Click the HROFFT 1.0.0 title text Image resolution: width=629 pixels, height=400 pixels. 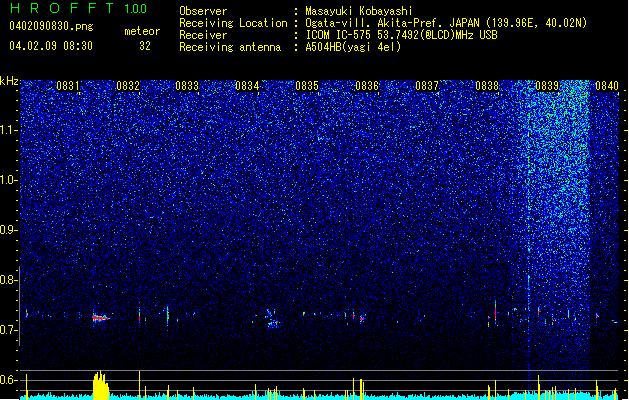(78, 8)
